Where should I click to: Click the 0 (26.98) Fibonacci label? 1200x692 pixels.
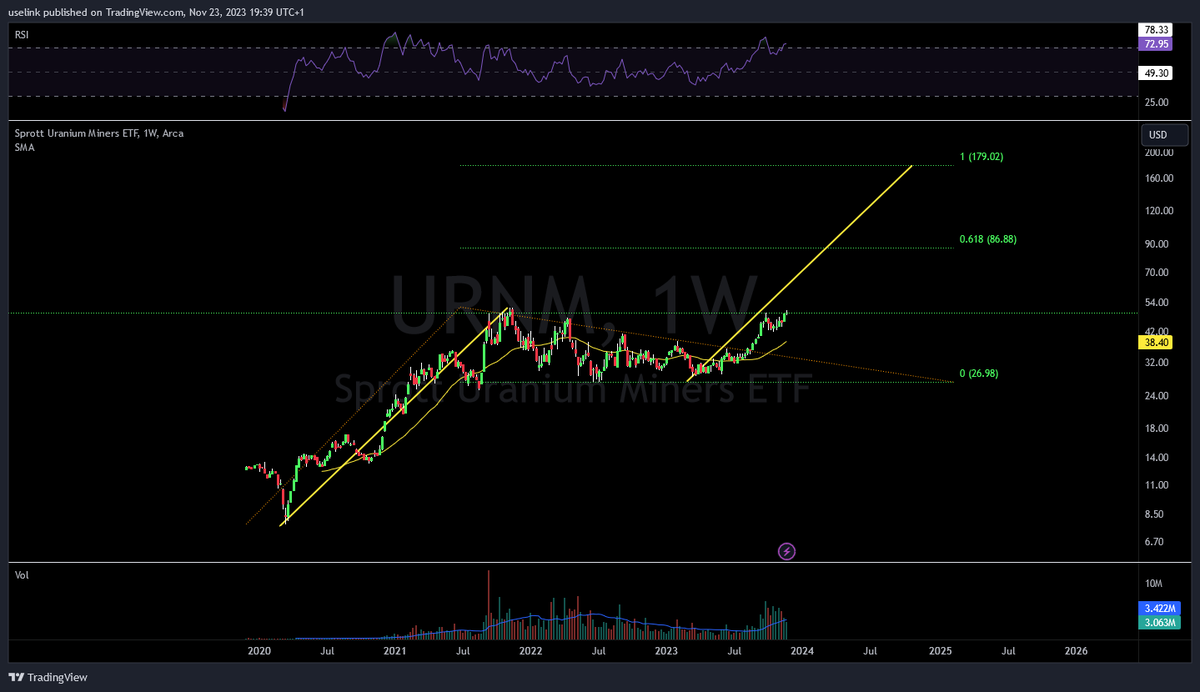tap(979, 373)
